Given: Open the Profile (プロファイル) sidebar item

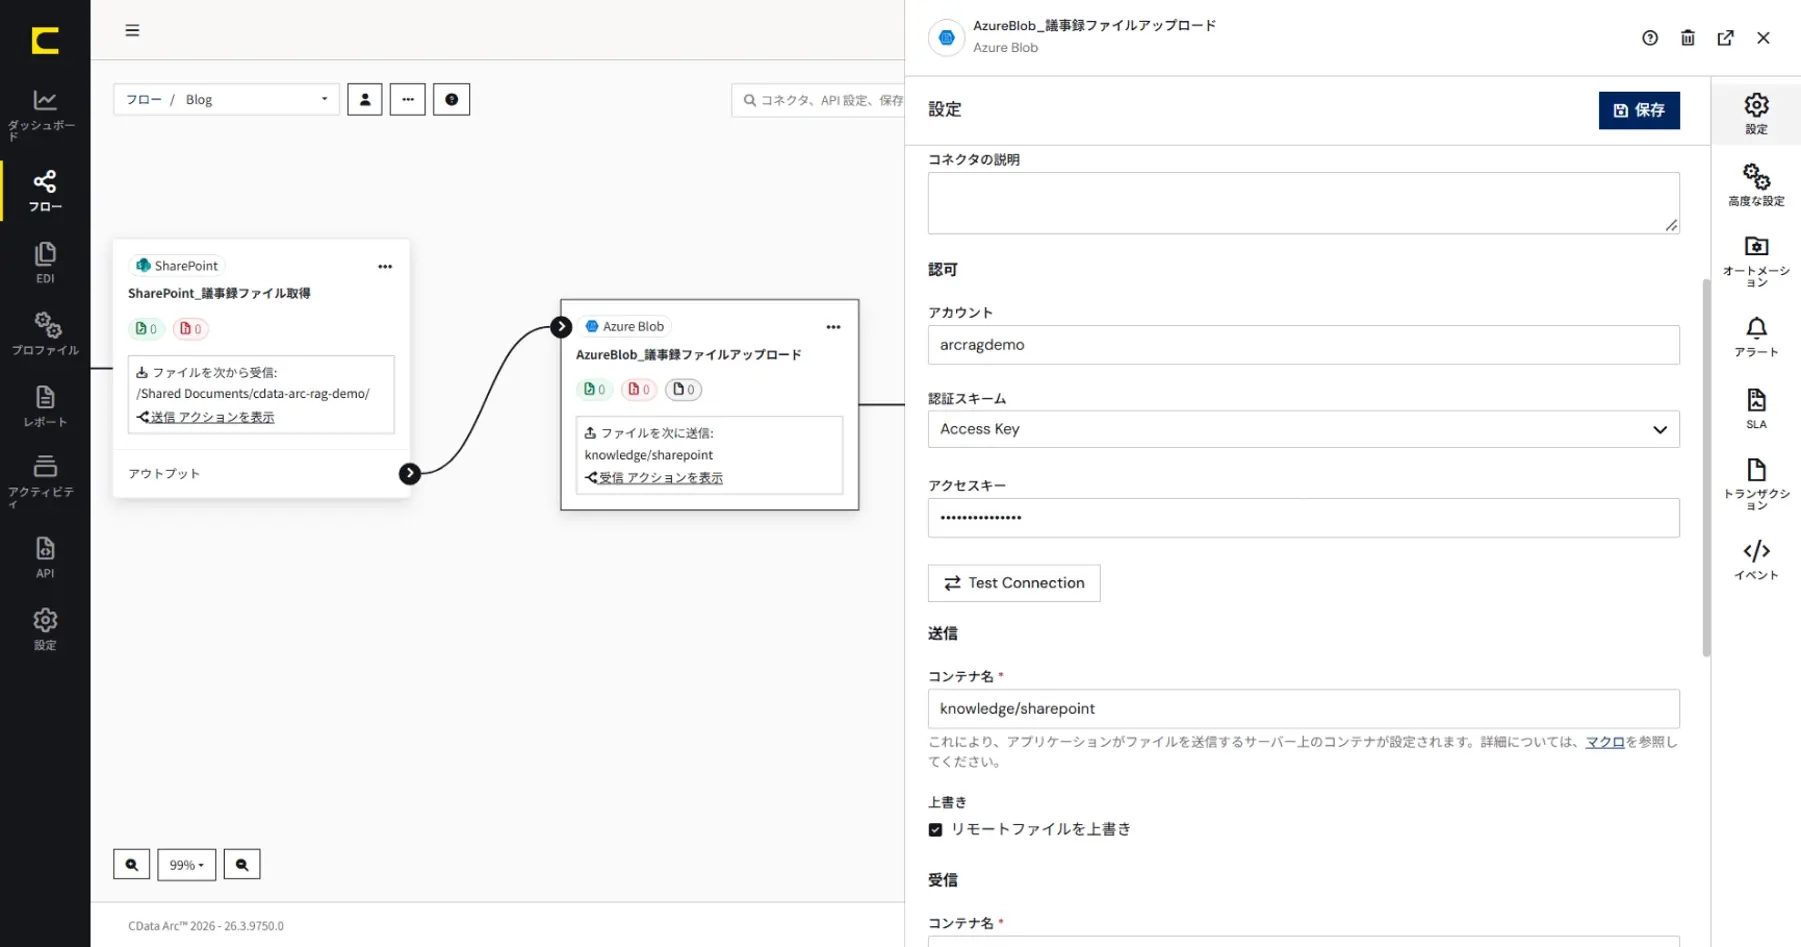Looking at the screenshot, I should tap(44, 334).
